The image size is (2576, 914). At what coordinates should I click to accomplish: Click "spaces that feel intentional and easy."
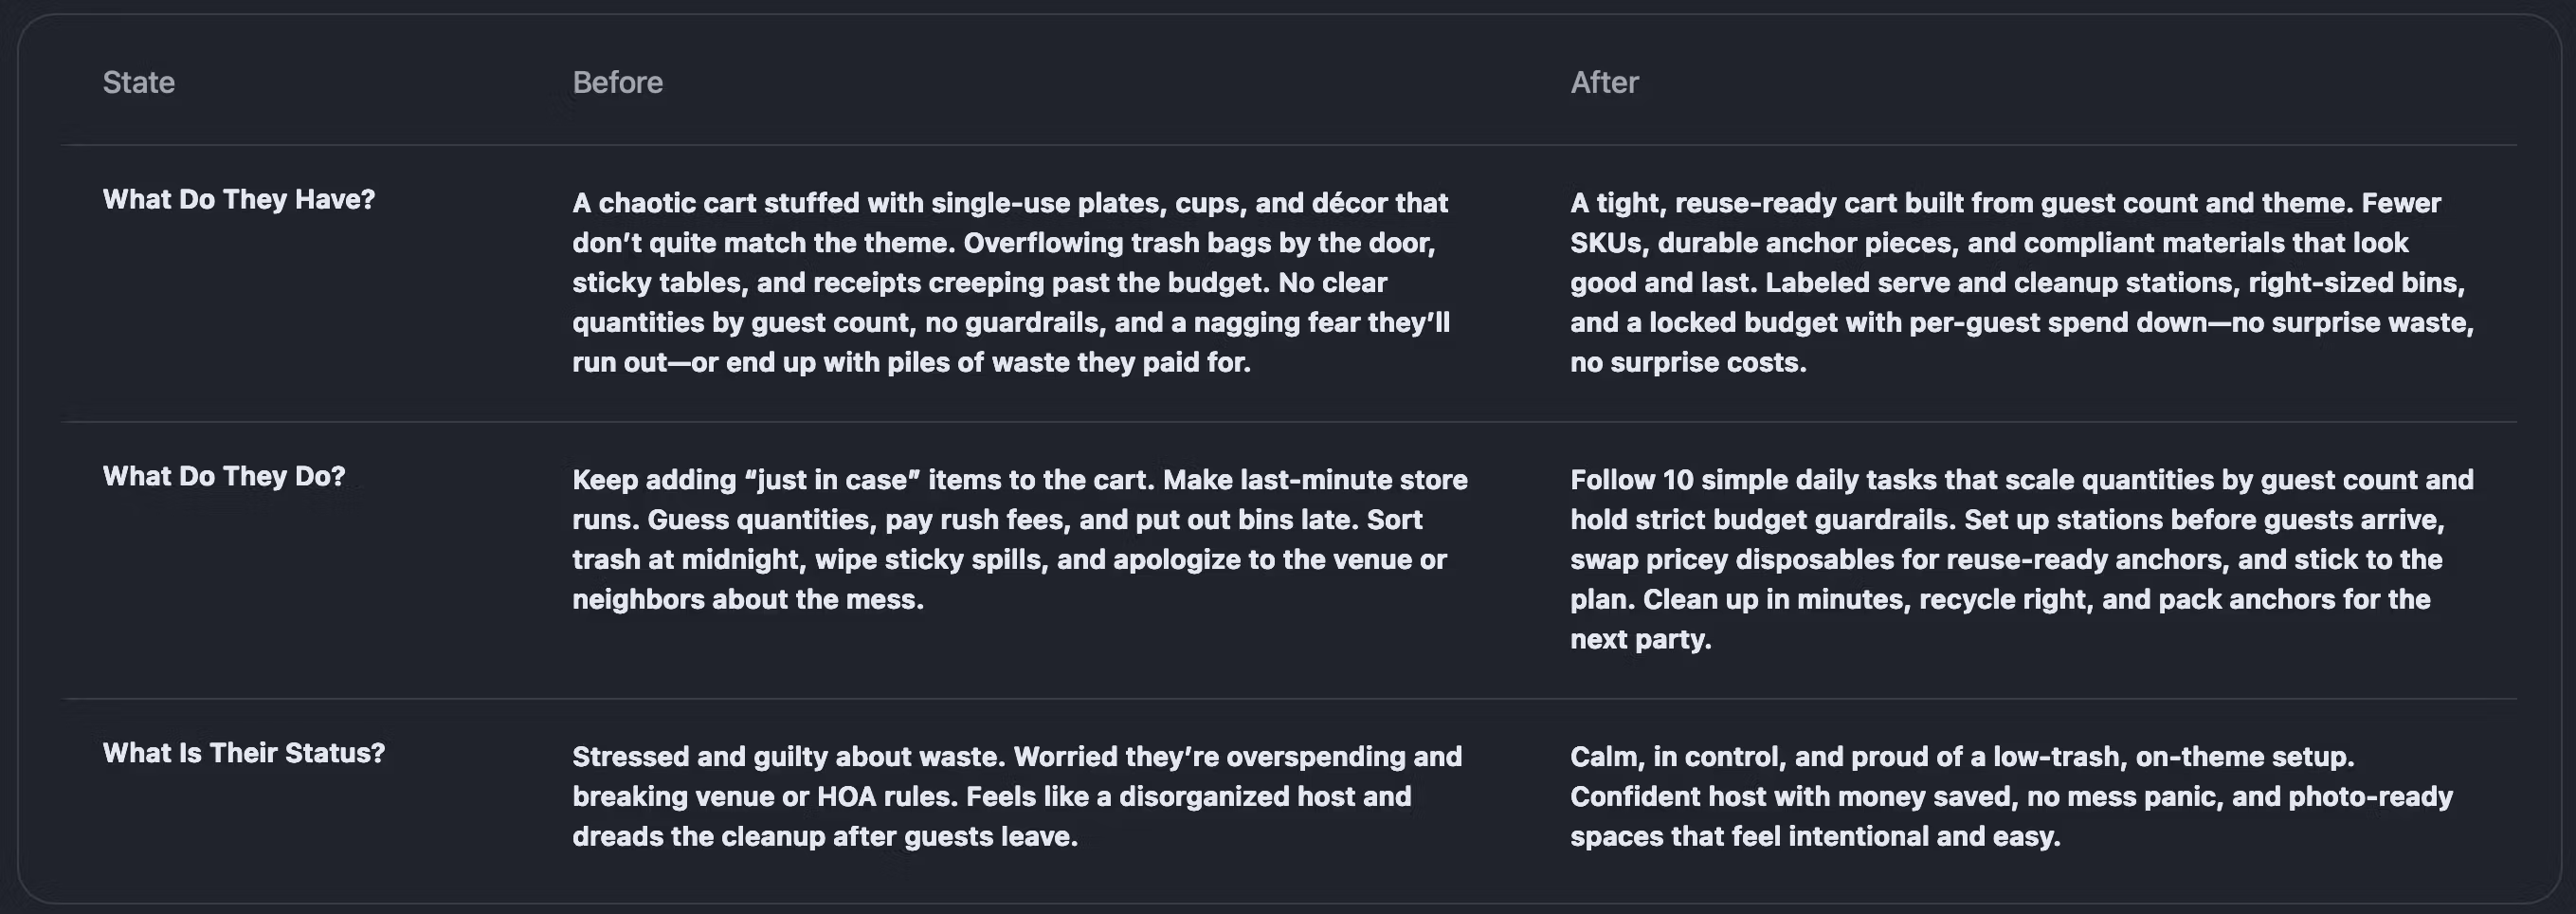pyautogui.click(x=1815, y=836)
